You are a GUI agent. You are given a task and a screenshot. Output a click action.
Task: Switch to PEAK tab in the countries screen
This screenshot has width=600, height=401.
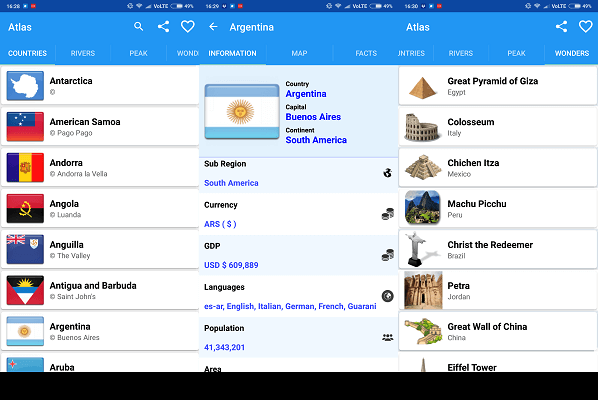pyautogui.click(x=138, y=53)
